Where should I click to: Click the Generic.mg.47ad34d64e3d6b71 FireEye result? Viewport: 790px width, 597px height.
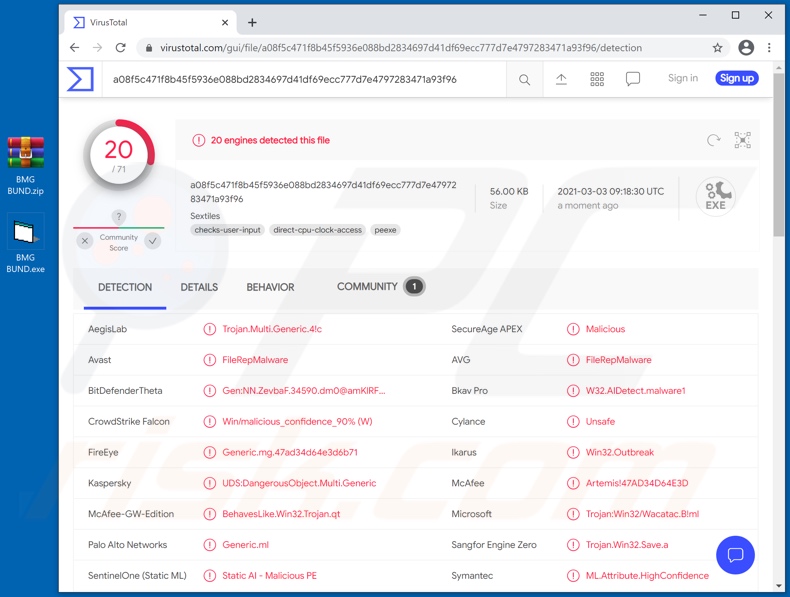pyautogui.click(x=290, y=452)
